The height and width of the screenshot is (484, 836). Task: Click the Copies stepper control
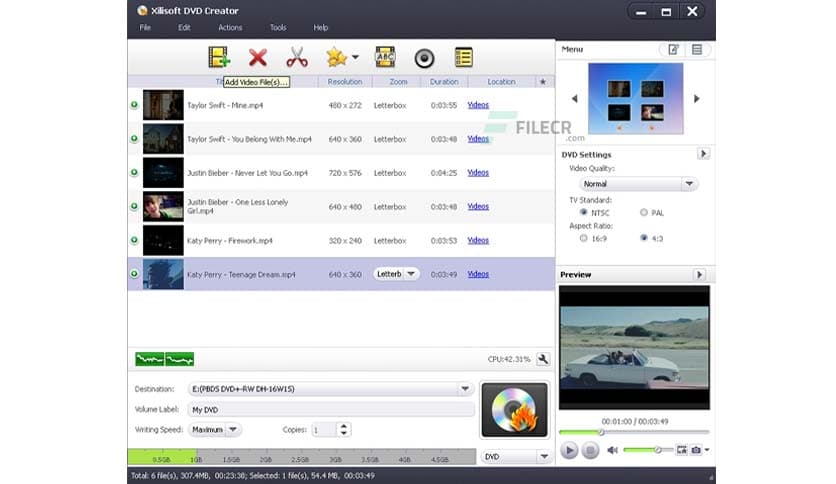click(344, 430)
